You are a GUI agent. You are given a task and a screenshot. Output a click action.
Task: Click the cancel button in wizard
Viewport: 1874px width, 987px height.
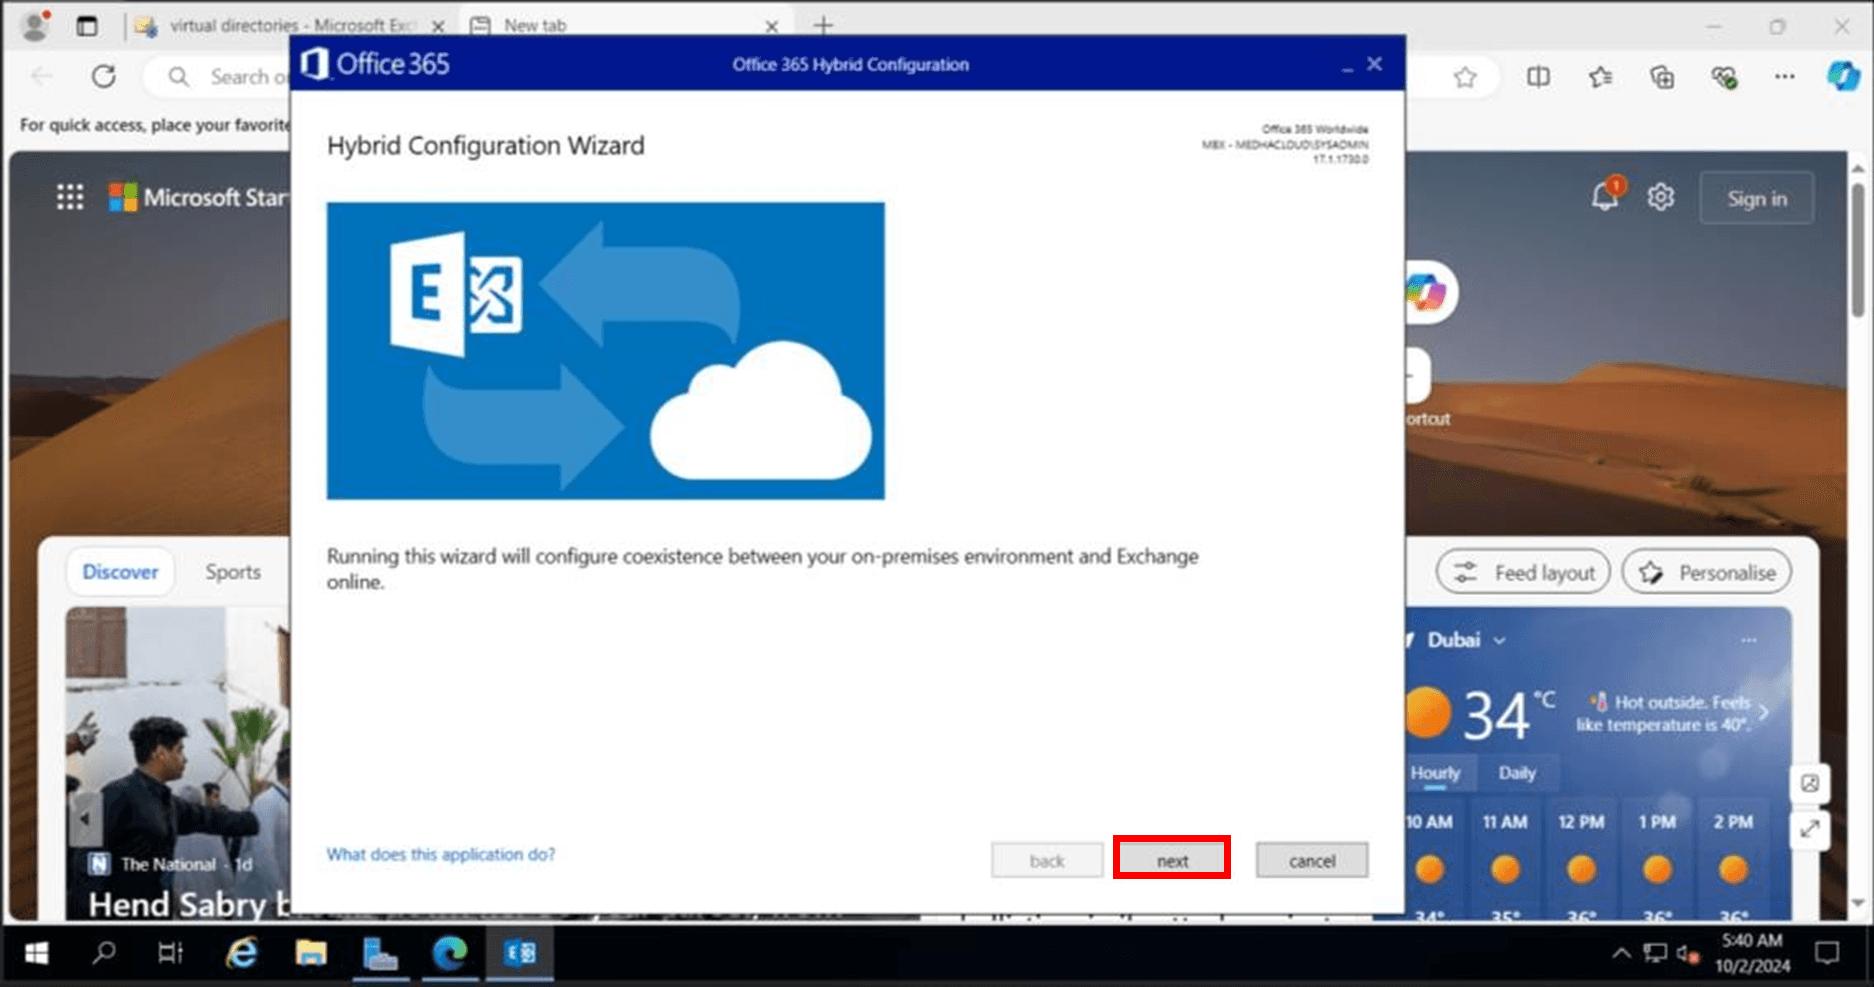pyautogui.click(x=1311, y=860)
